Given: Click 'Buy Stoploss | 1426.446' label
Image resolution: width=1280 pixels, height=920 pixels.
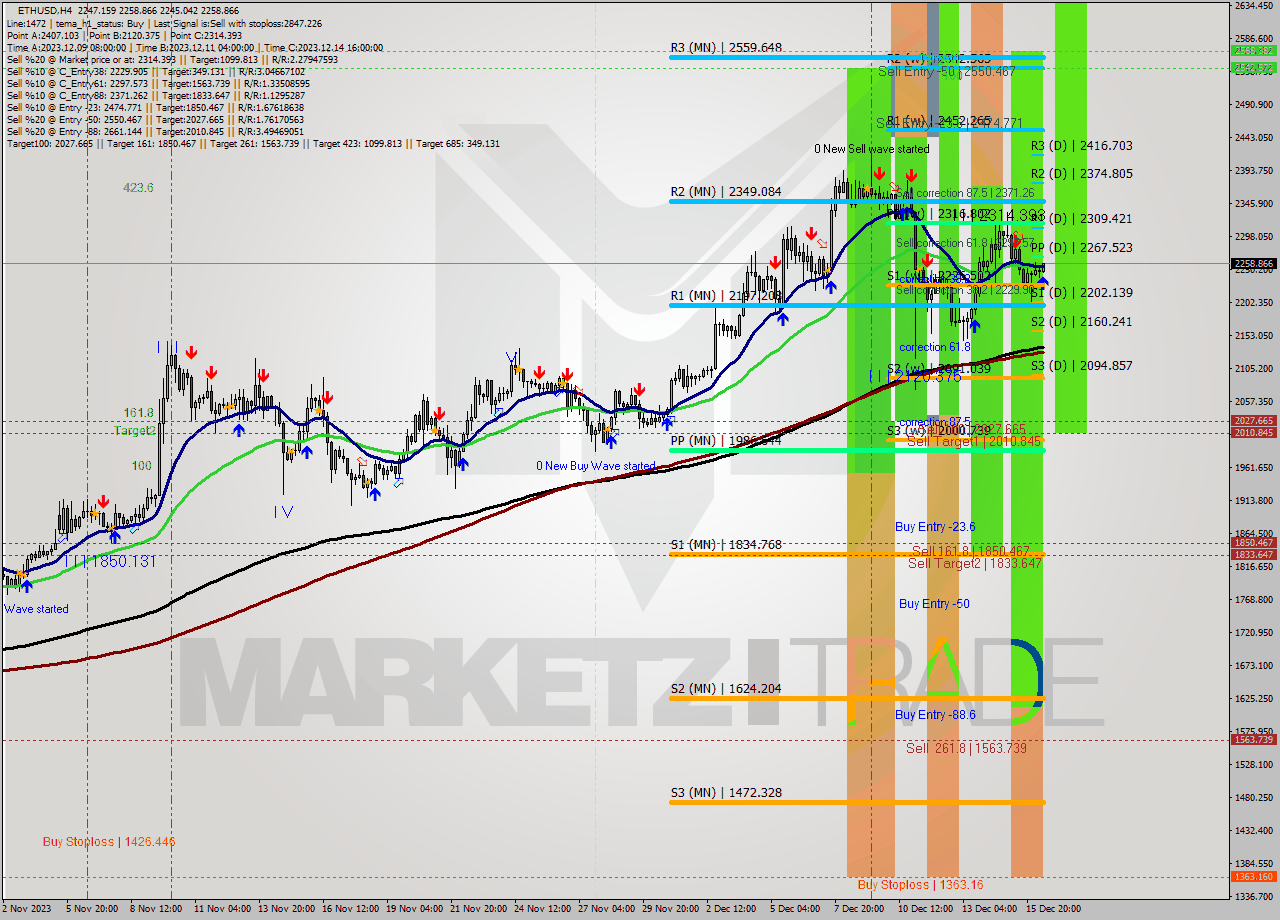Looking at the screenshot, I should click(109, 842).
